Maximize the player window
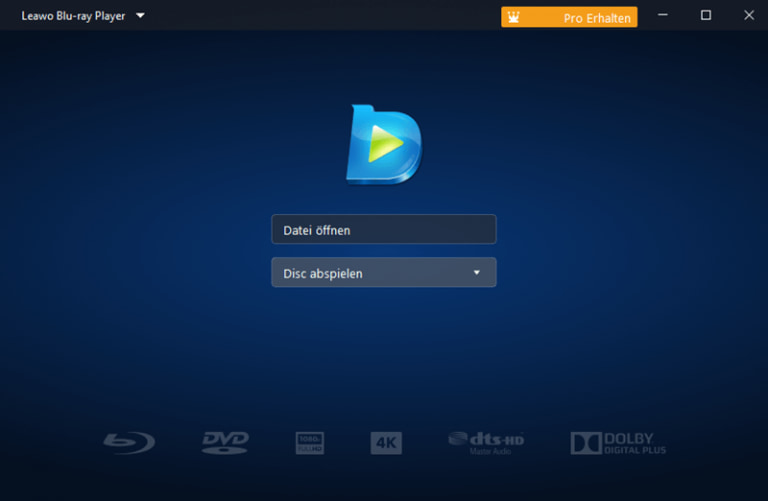768x501 pixels. point(706,15)
